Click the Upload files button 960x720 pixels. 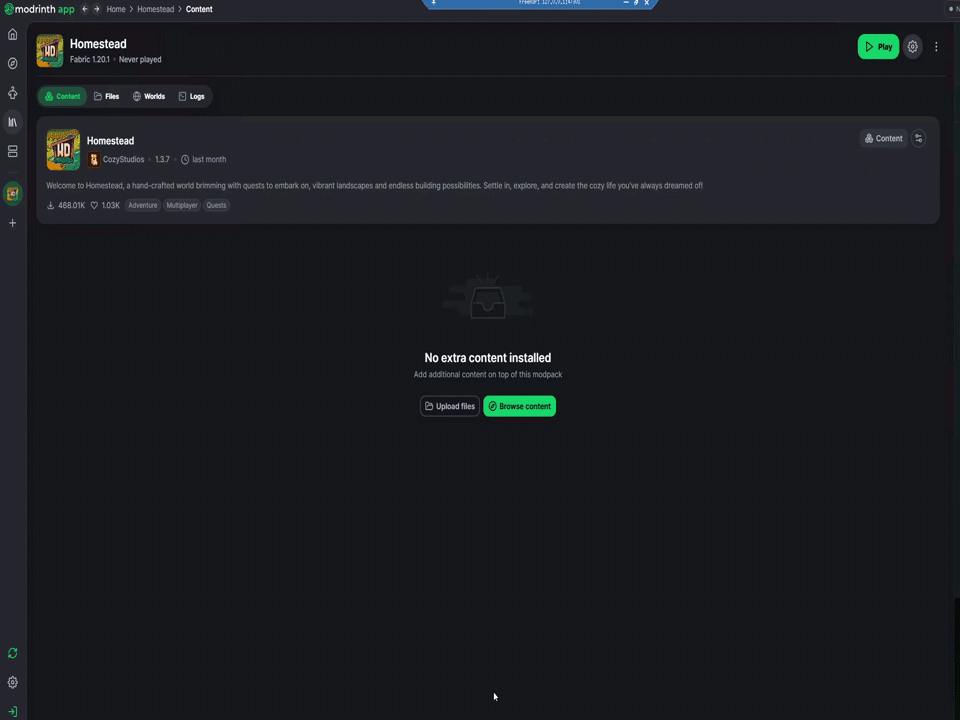coord(449,406)
